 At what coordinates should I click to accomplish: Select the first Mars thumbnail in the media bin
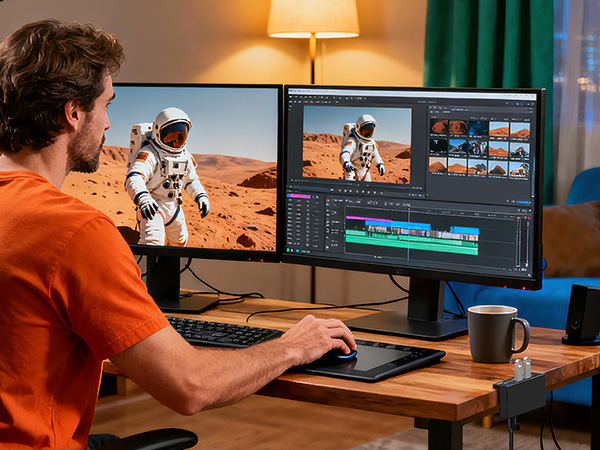click(x=439, y=128)
